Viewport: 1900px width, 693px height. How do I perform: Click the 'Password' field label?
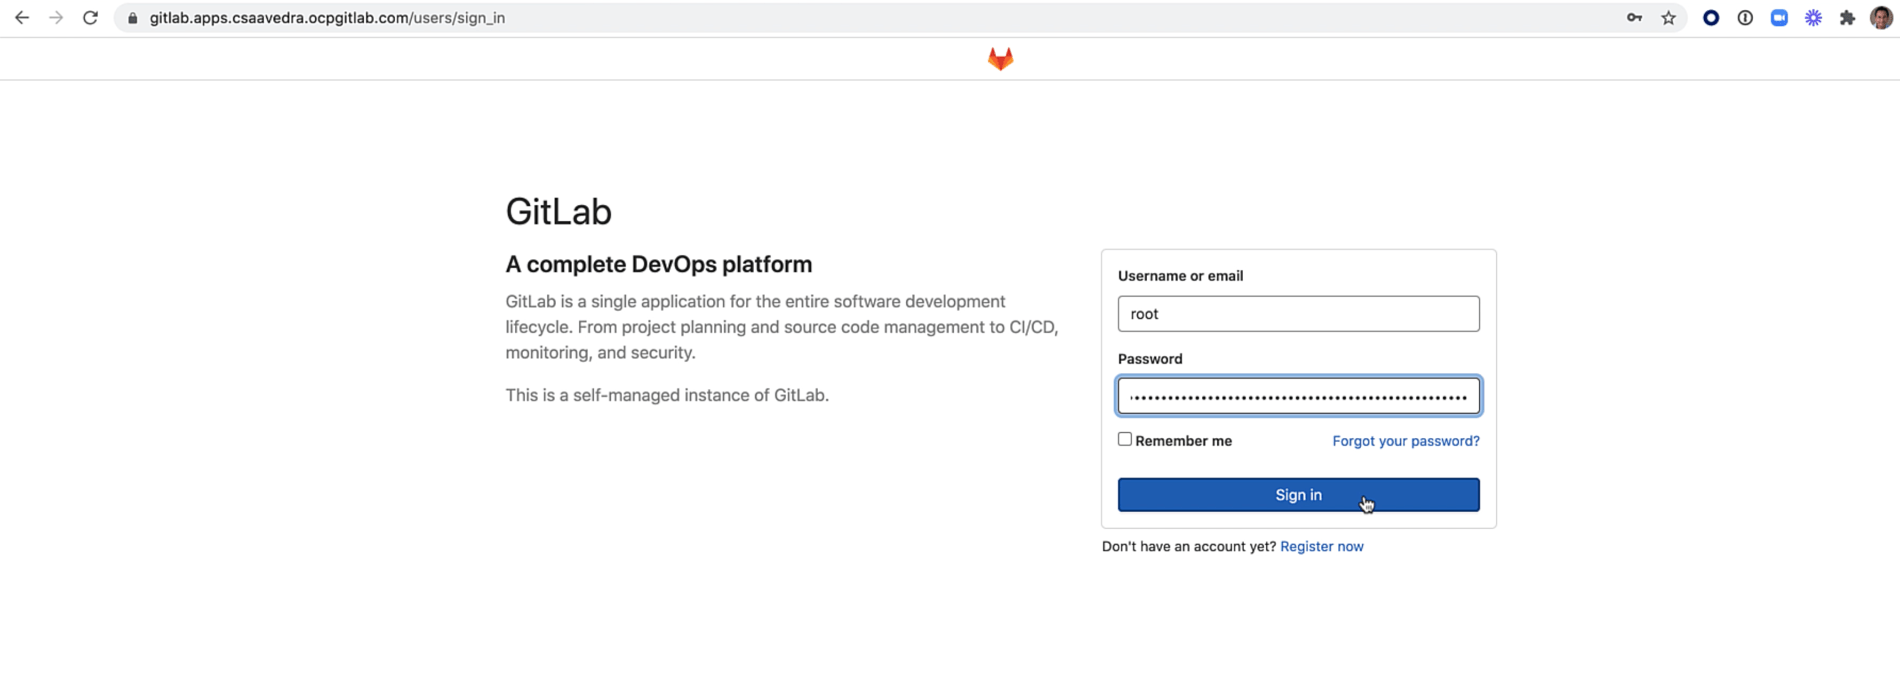pos(1150,359)
